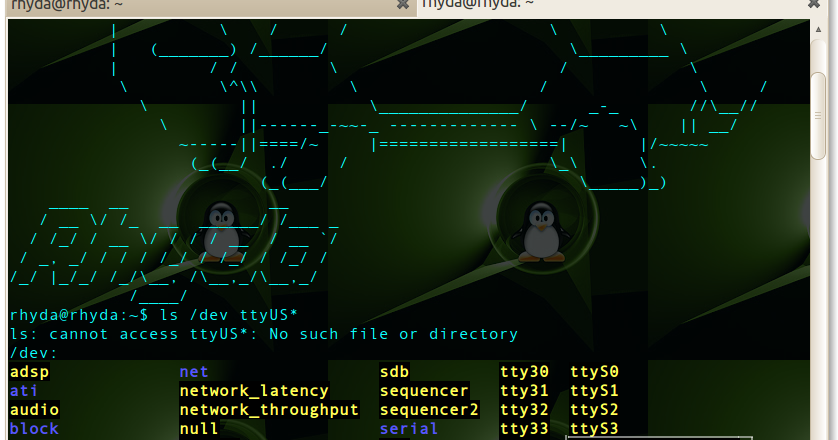This screenshot has height=440, width=838.
Task: Click the 'ttyS2' serial device
Action: (x=594, y=410)
